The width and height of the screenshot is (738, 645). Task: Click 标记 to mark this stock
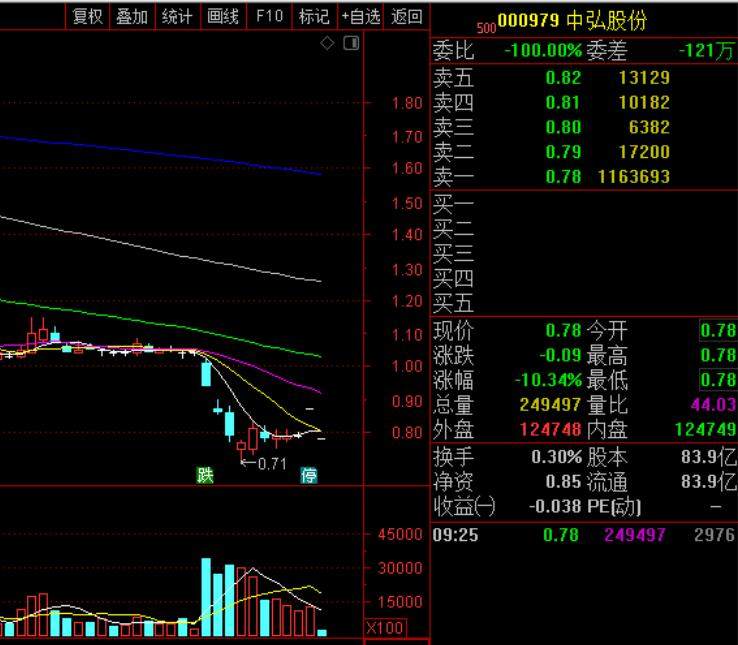(314, 16)
